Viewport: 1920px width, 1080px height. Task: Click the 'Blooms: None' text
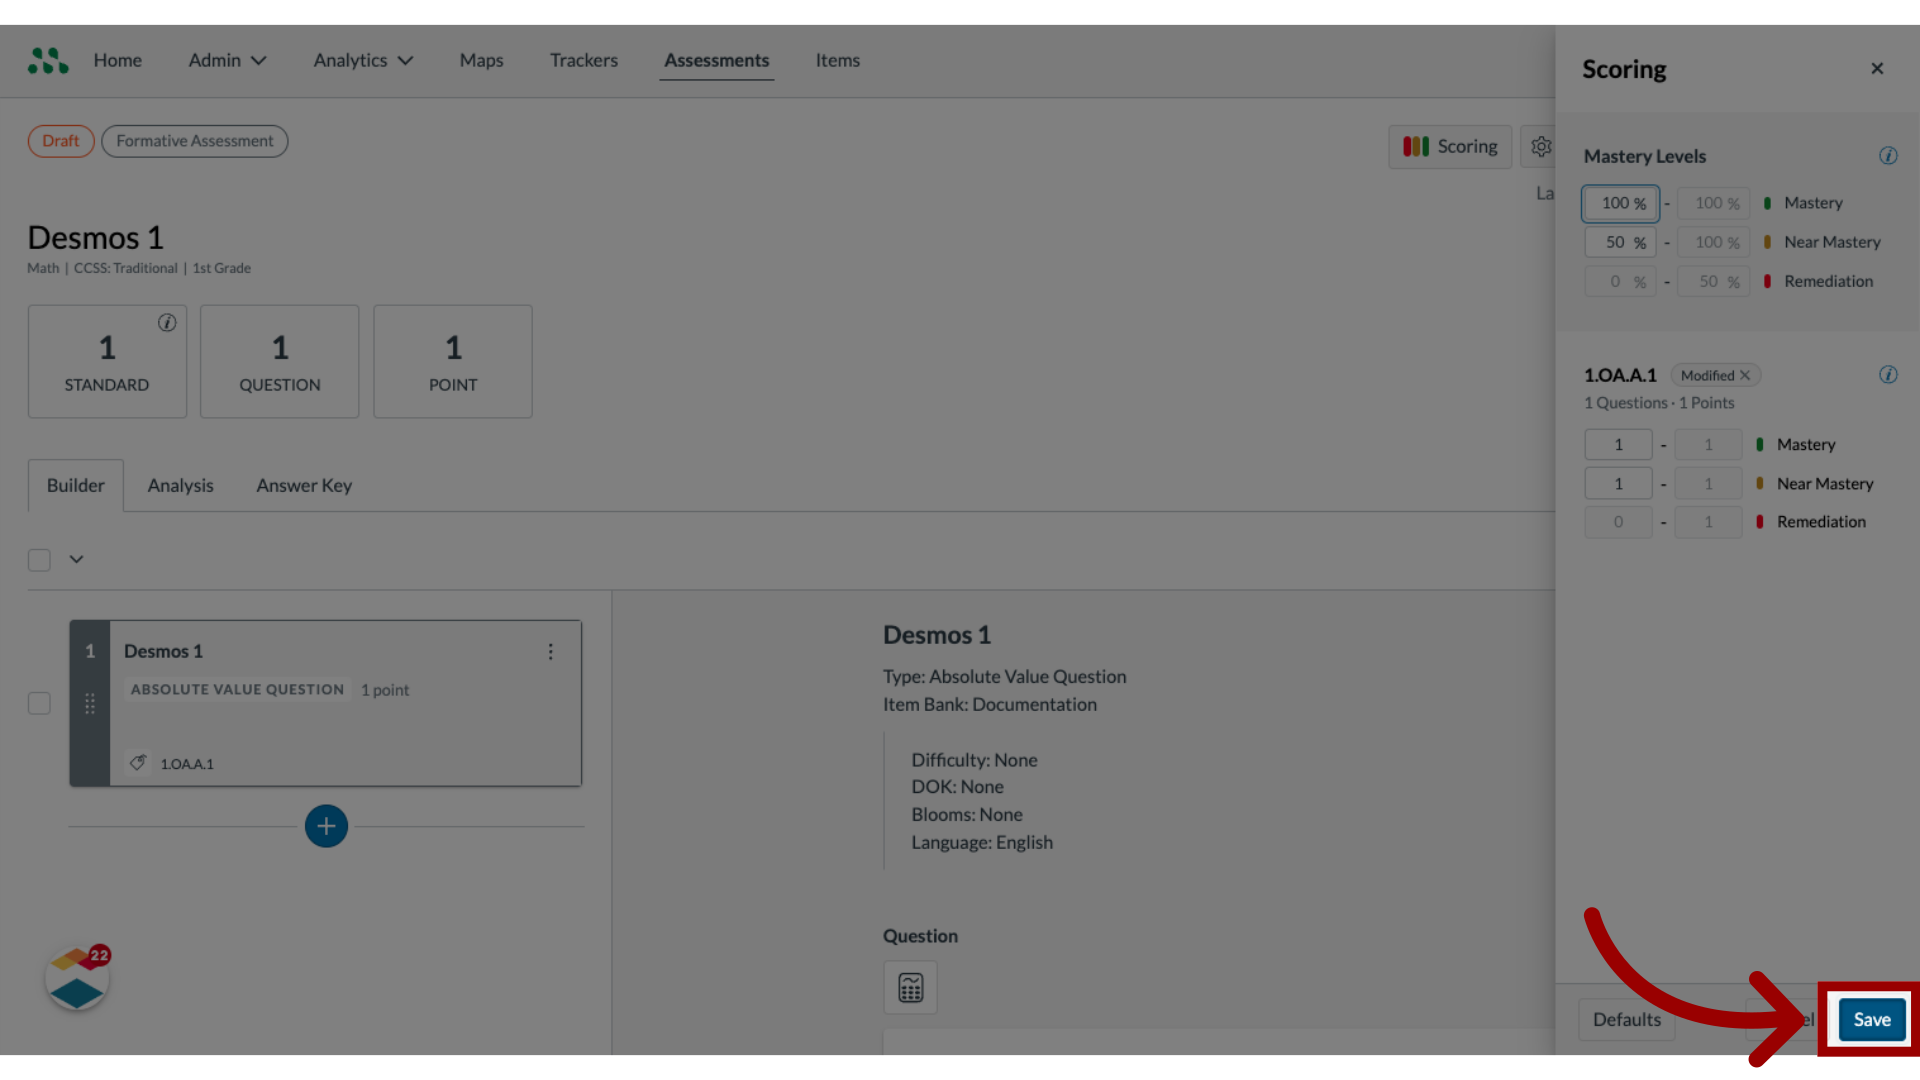tap(966, 814)
